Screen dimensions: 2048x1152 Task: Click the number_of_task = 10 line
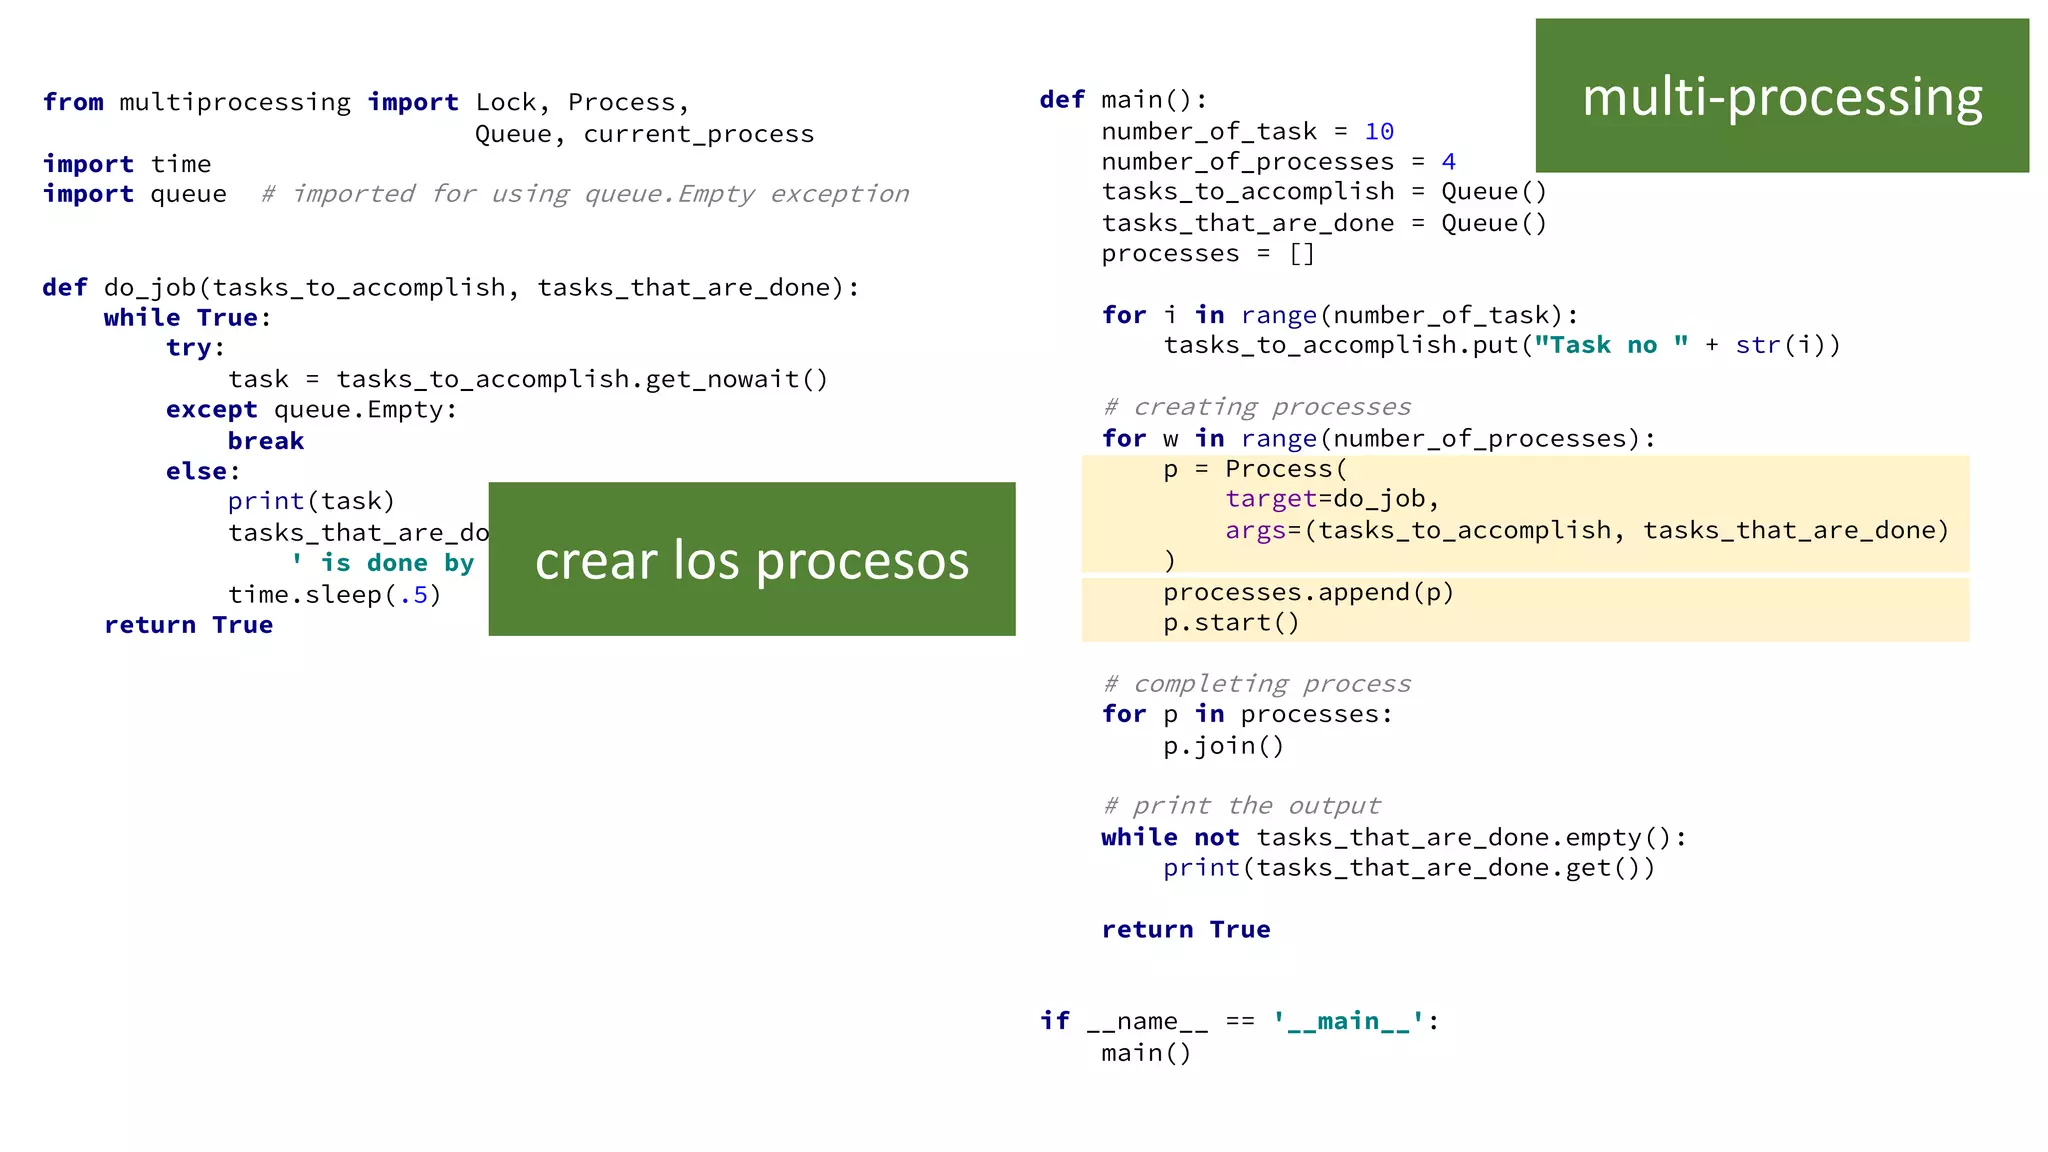1247,132
